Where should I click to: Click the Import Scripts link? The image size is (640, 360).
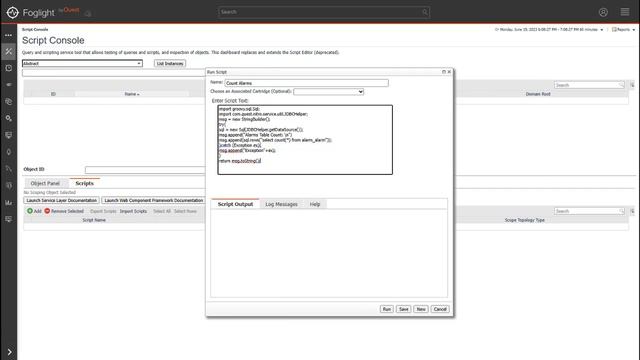(x=133, y=211)
